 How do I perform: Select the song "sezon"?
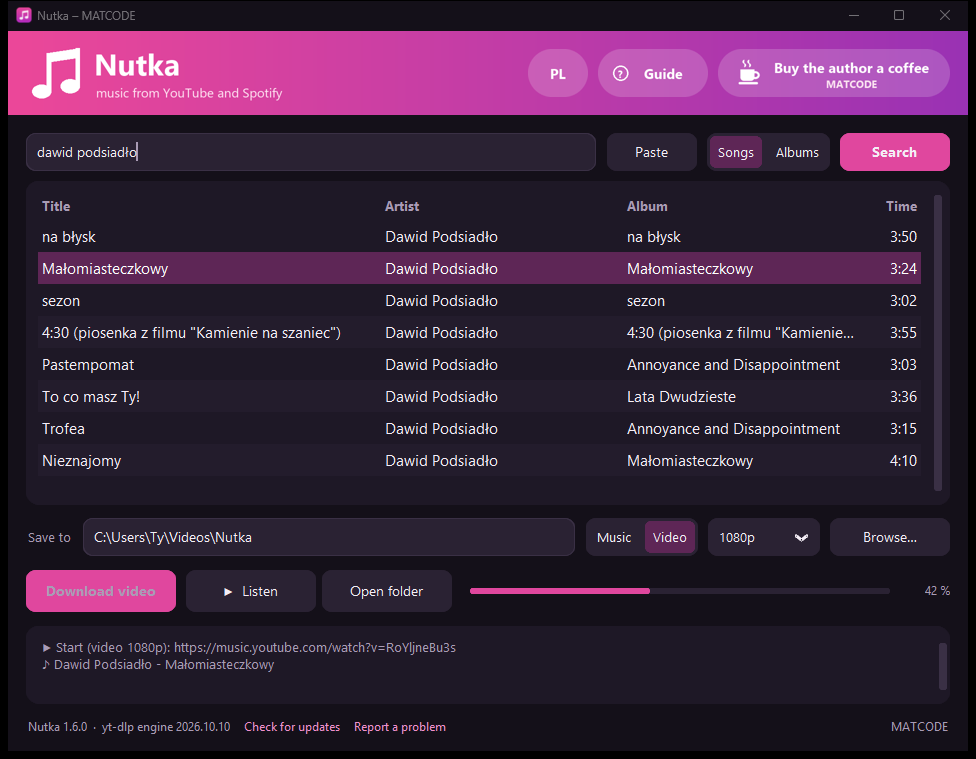(x=479, y=301)
